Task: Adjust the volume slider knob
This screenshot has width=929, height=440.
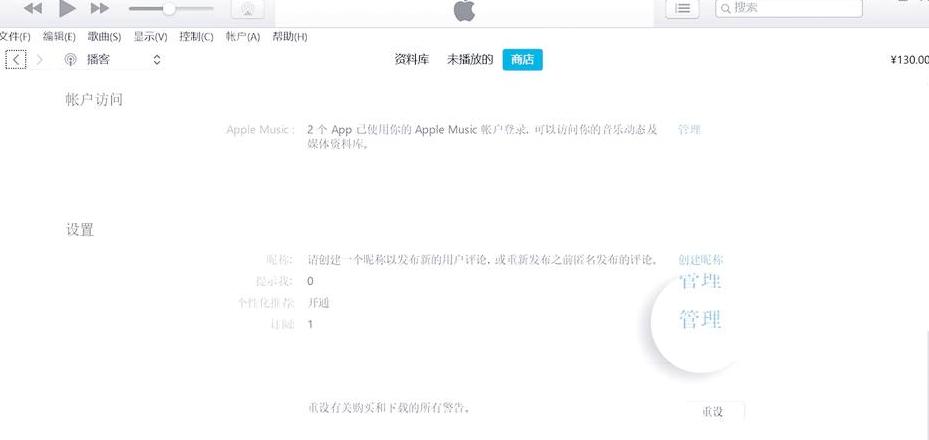Action: pos(169,8)
